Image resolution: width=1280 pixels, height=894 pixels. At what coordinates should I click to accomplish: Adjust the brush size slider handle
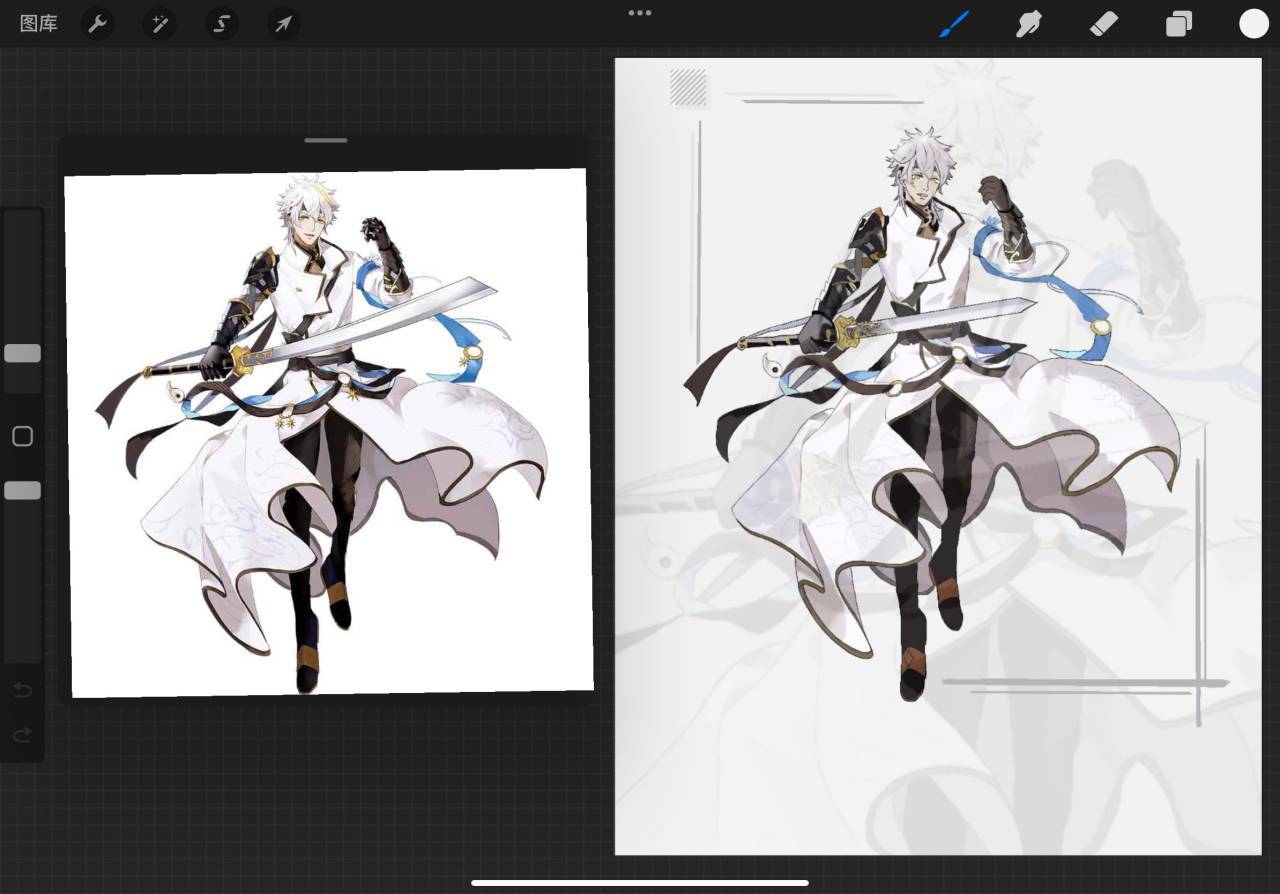pyautogui.click(x=22, y=353)
